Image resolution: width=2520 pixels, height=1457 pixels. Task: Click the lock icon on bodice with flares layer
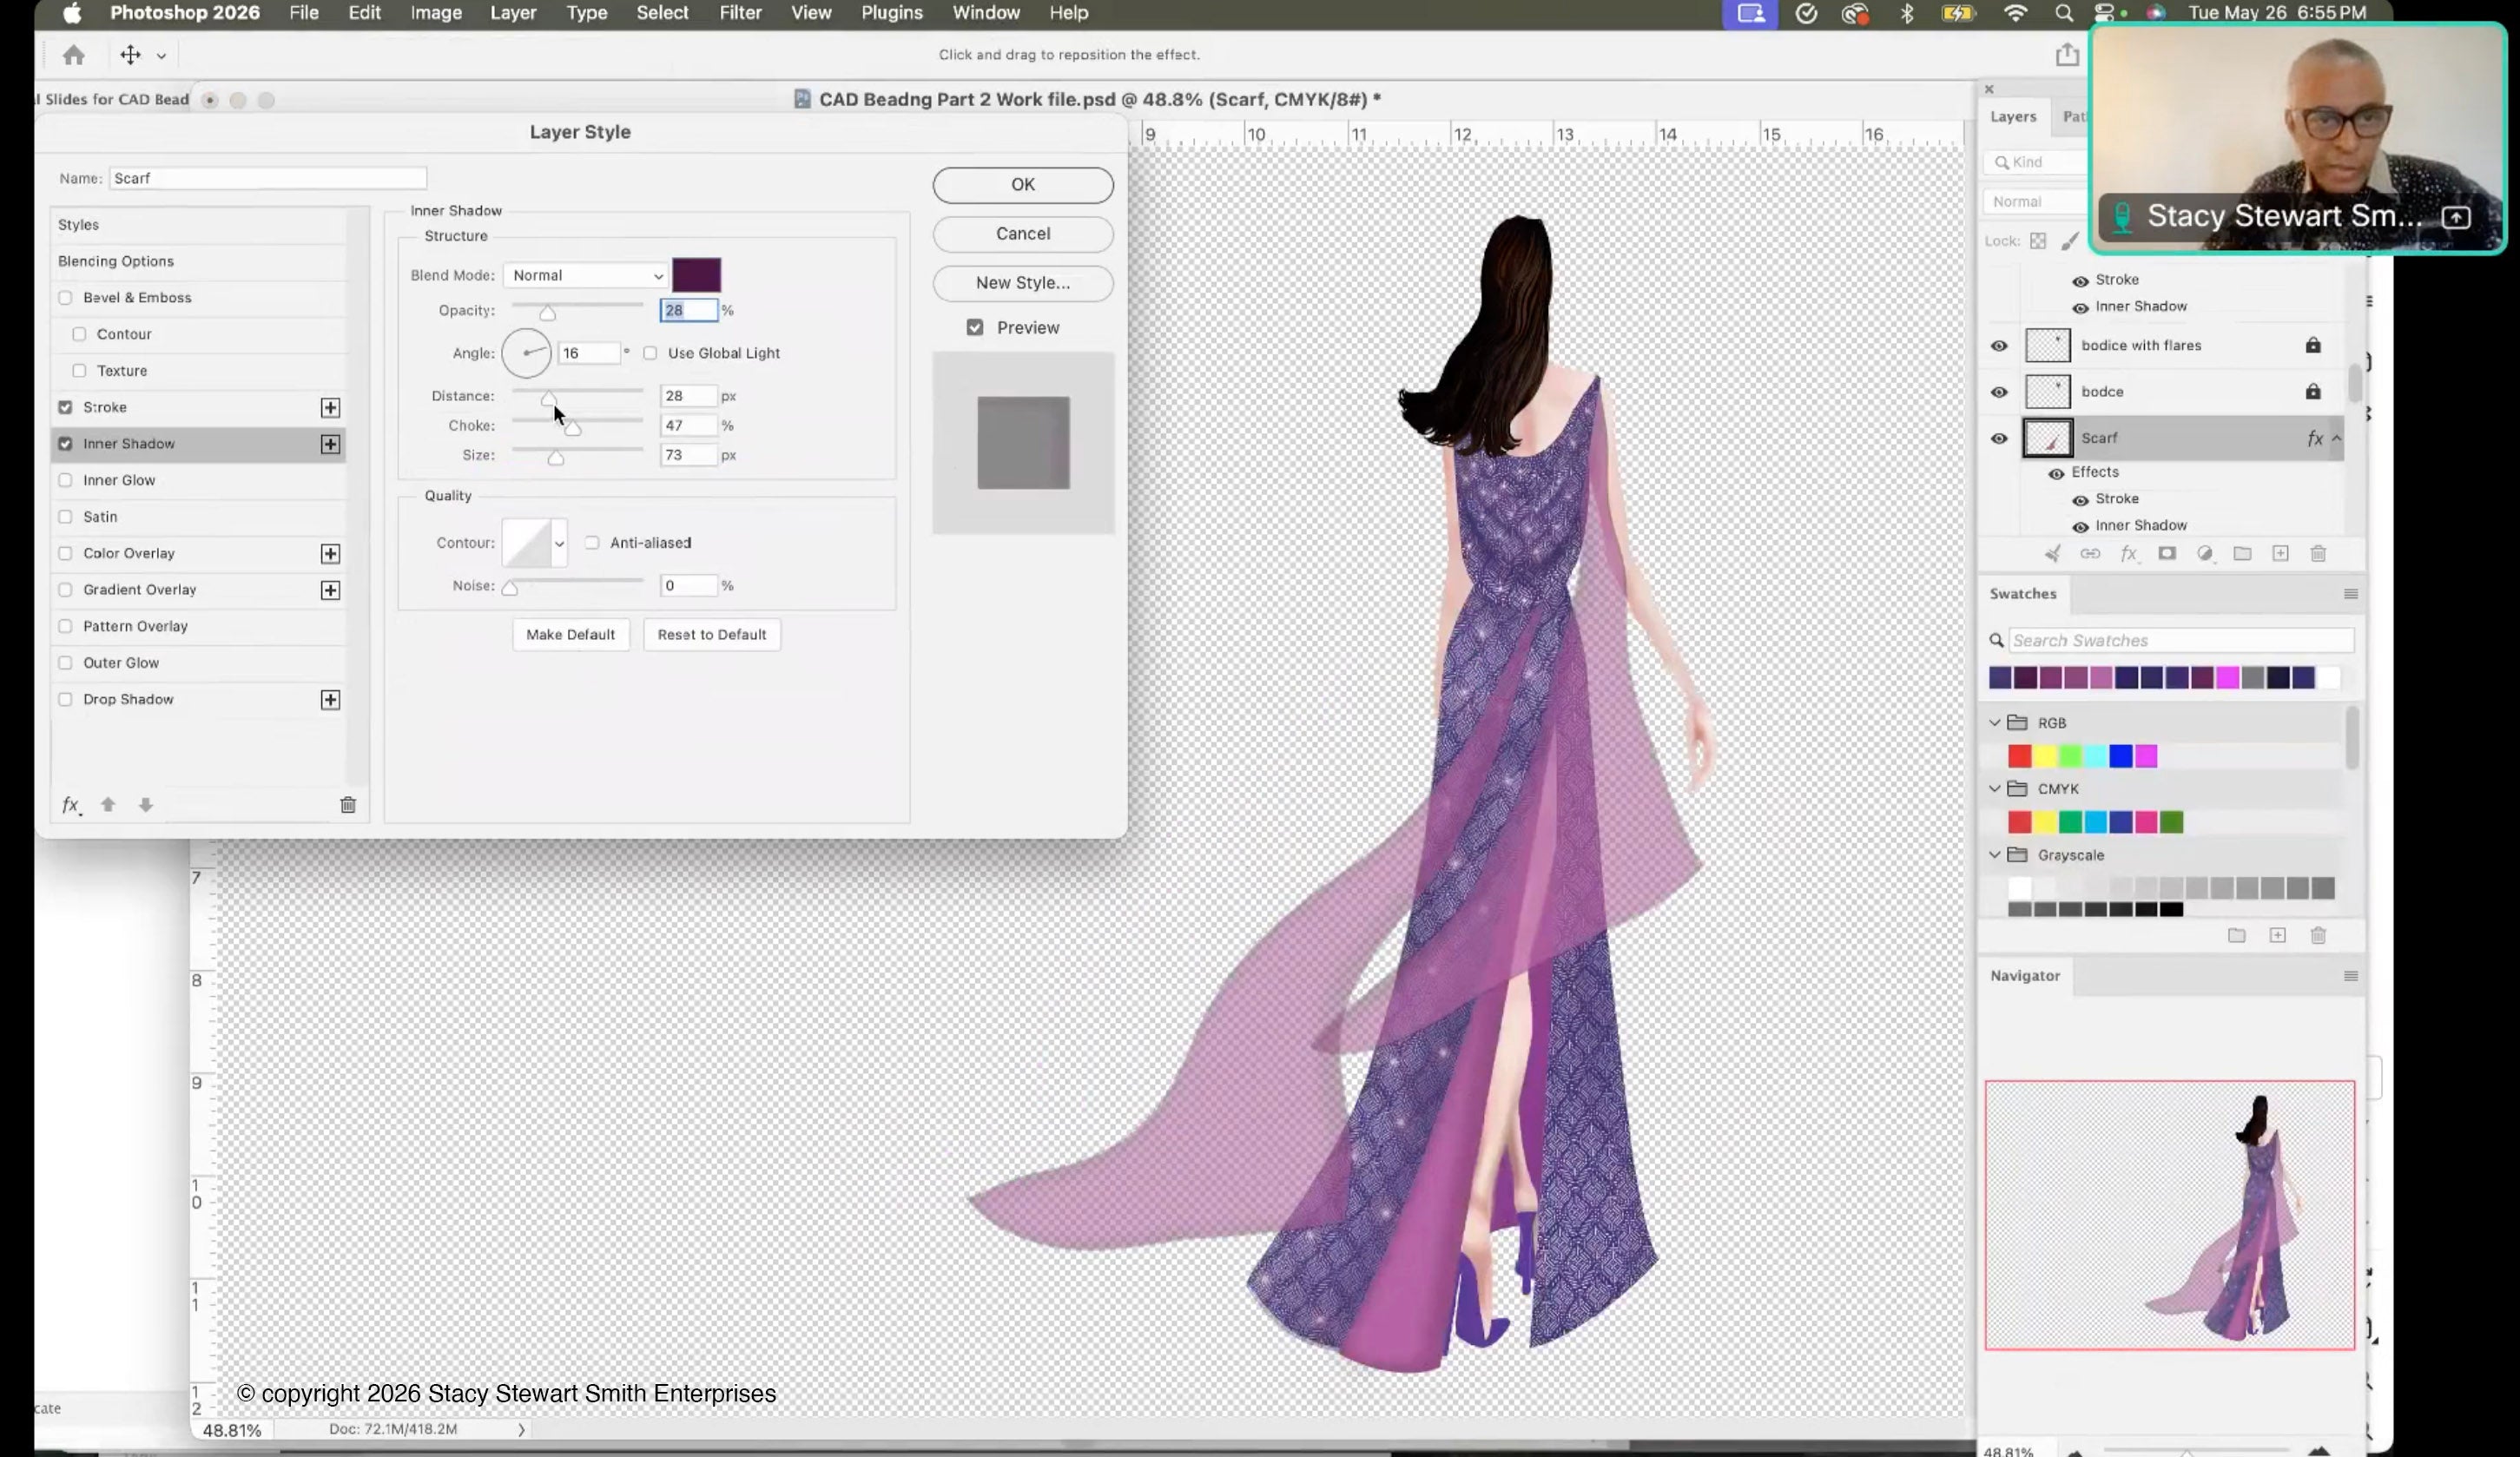click(2313, 345)
